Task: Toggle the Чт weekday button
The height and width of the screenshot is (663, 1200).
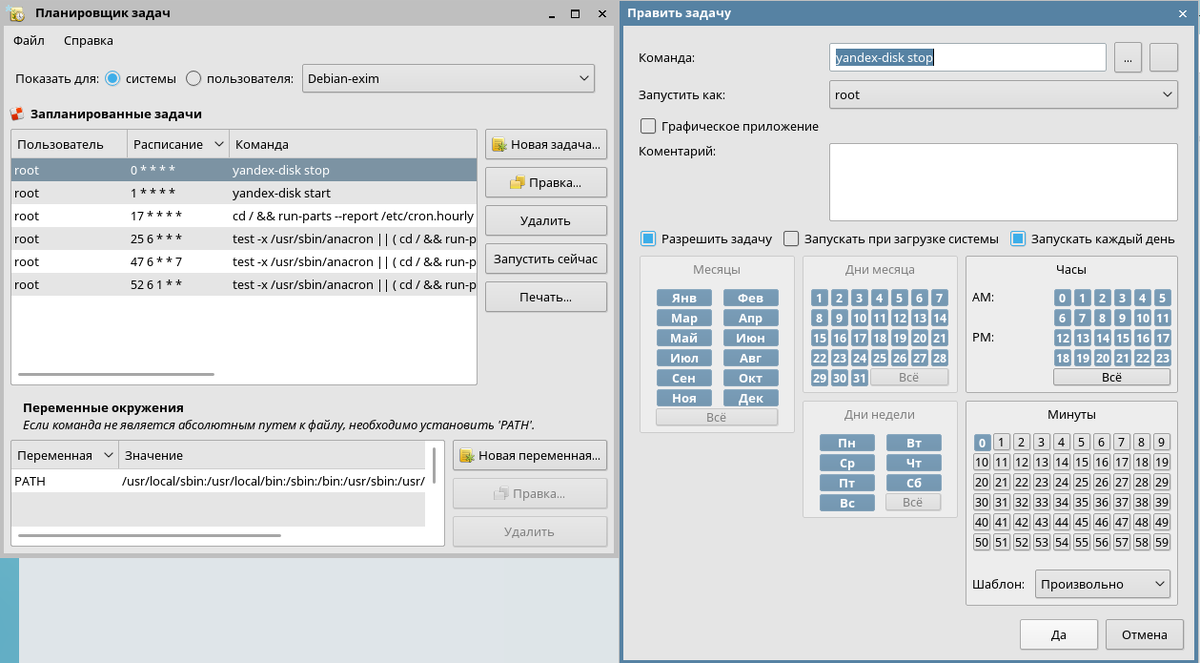Action: coord(914,463)
